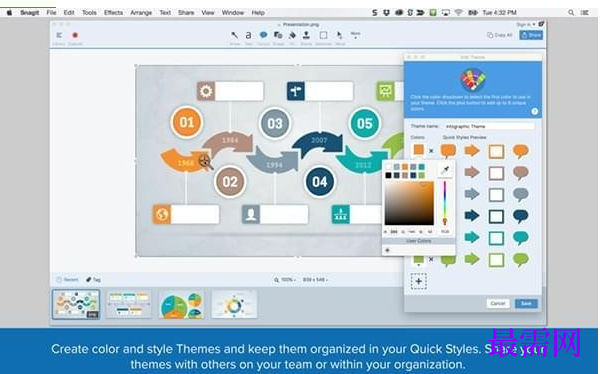
Task: Select the donut chart thumbnail in tray
Action: coord(234,304)
